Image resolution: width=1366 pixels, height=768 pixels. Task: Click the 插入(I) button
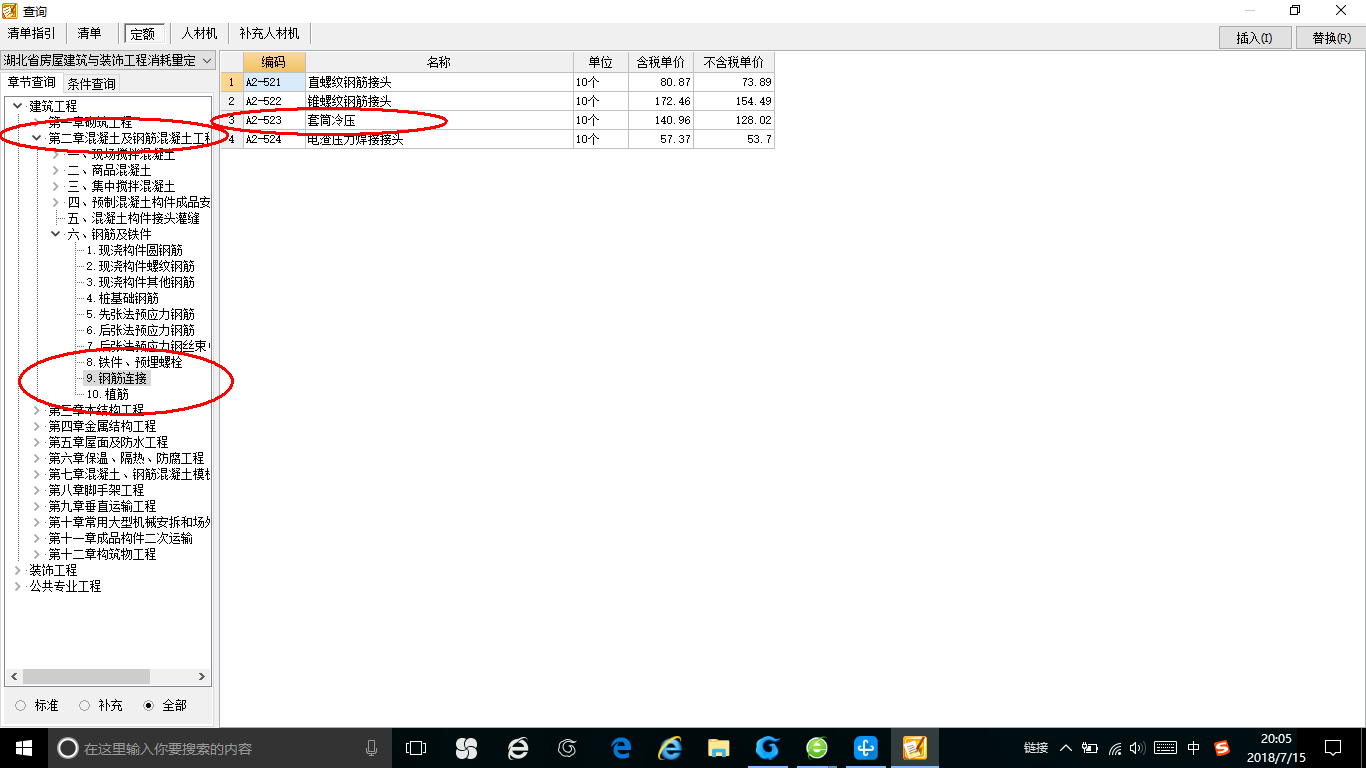1254,38
